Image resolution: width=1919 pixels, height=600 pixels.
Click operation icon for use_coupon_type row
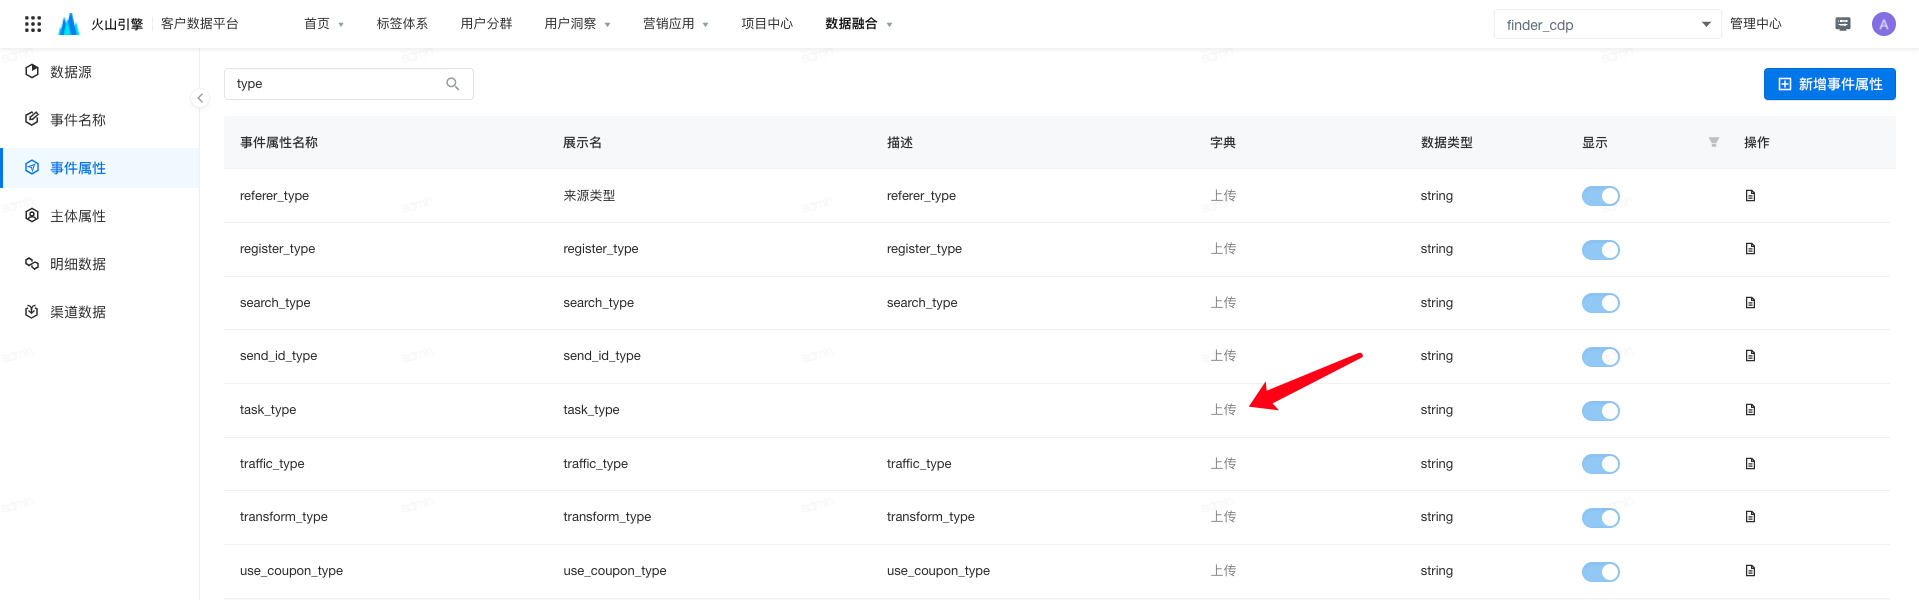click(1750, 571)
